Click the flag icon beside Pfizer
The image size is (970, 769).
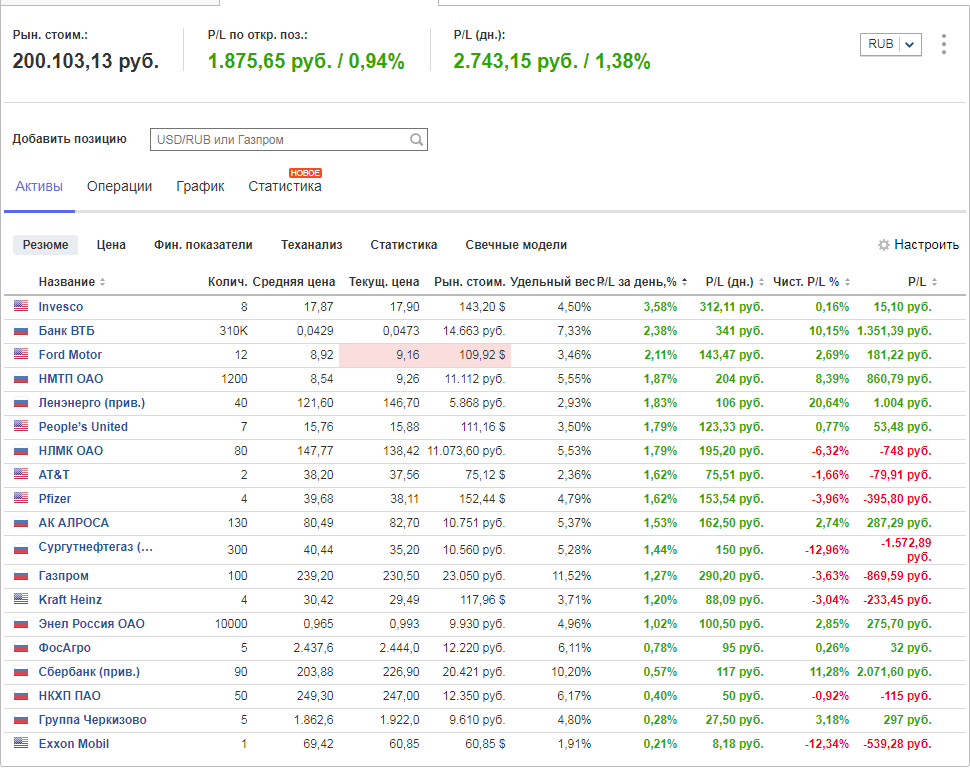[x=21, y=498]
